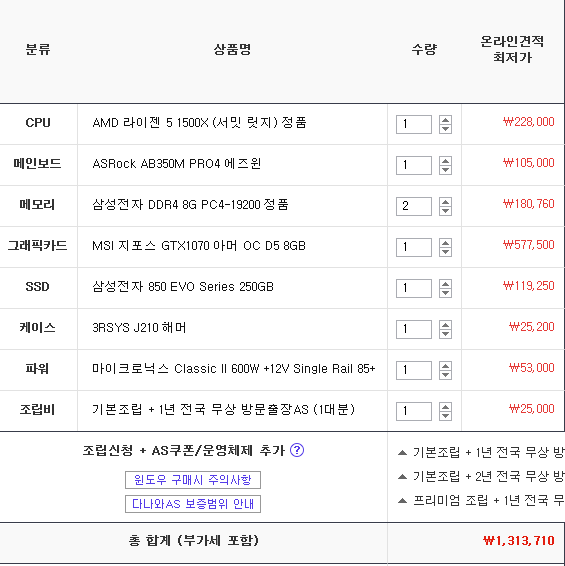The image size is (565, 566).
Task: Decrease SSD quantity with down arrow
Action: point(445,293)
